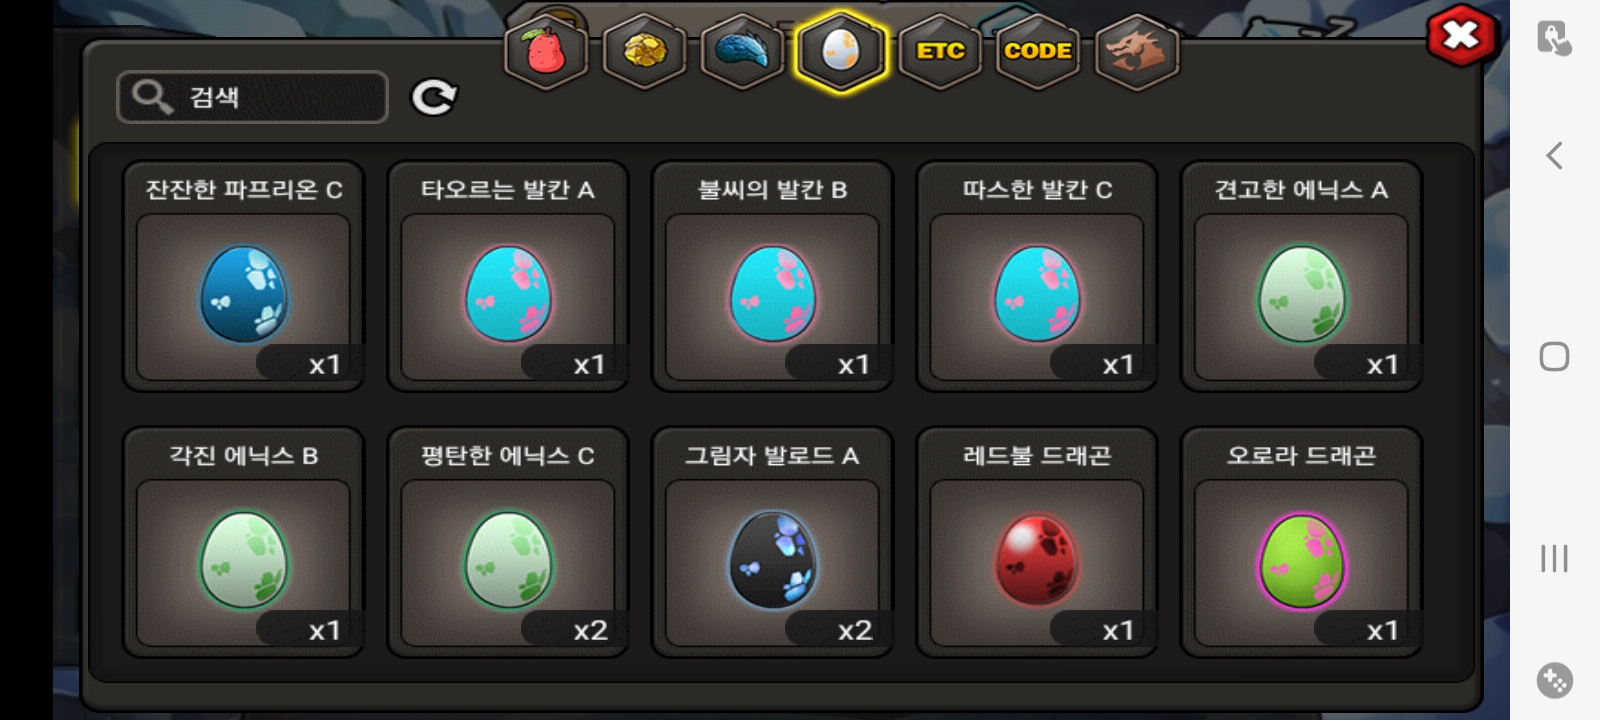This screenshot has height=720, width=1600.
Task: Close the inventory with red X
Action: [x=1461, y=36]
